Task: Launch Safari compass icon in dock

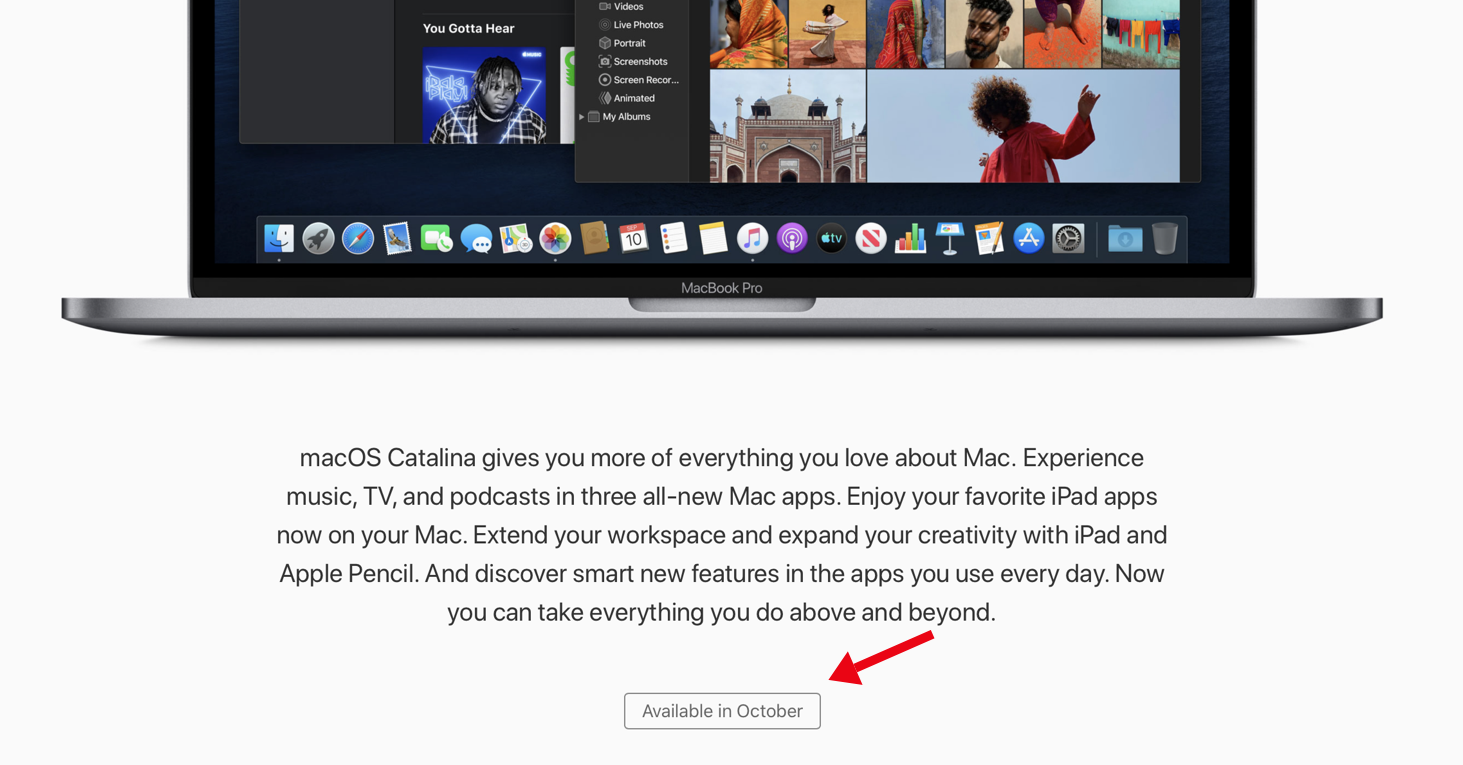Action: [x=358, y=238]
